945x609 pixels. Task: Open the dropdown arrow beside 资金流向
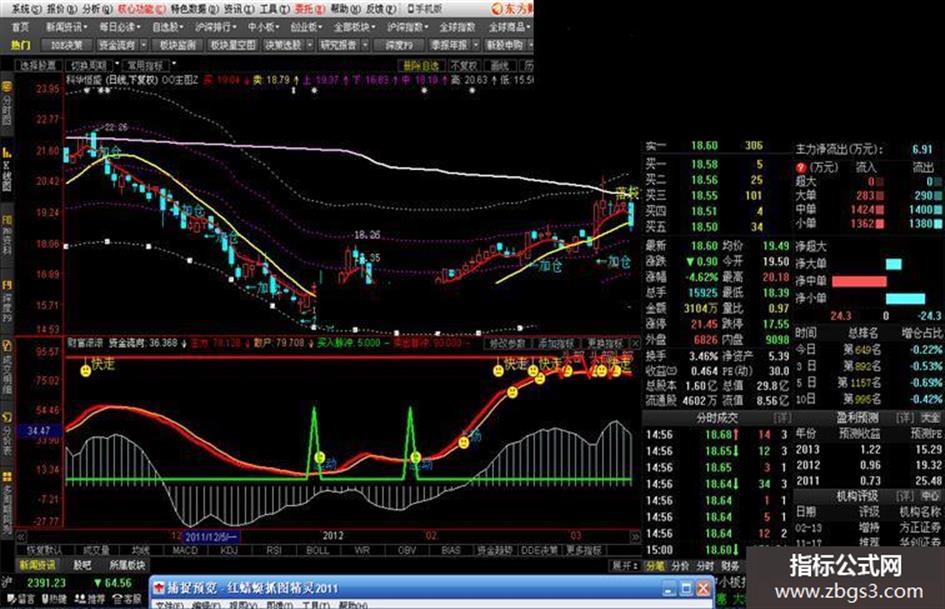pos(143,45)
